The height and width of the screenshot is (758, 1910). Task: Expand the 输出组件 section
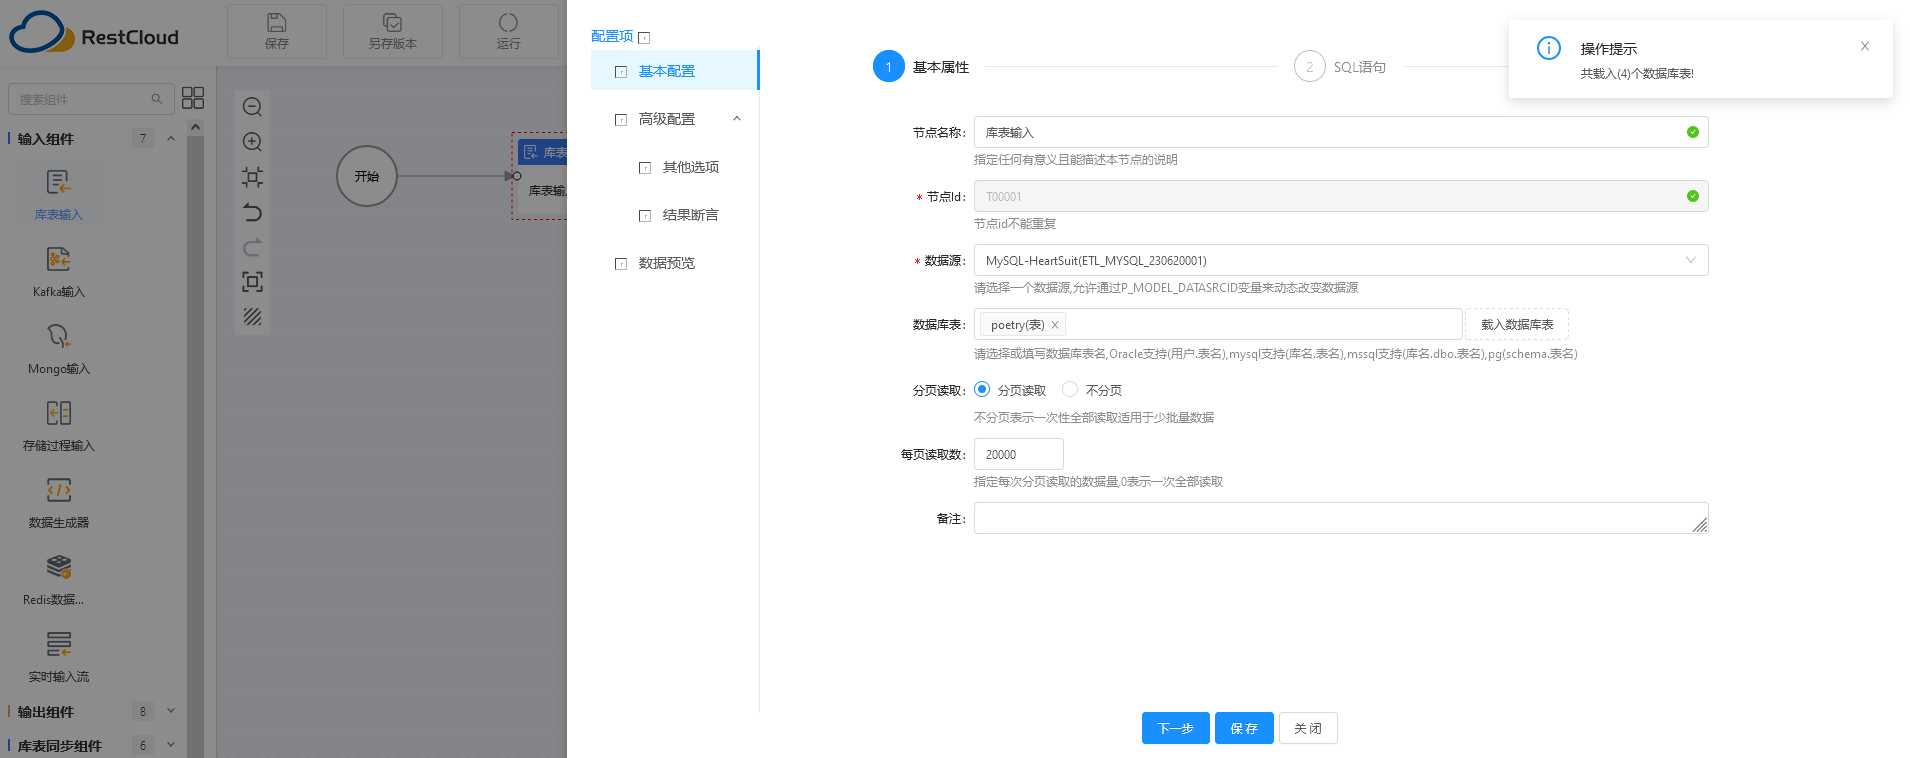pyautogui.click(x=171, y=711)
